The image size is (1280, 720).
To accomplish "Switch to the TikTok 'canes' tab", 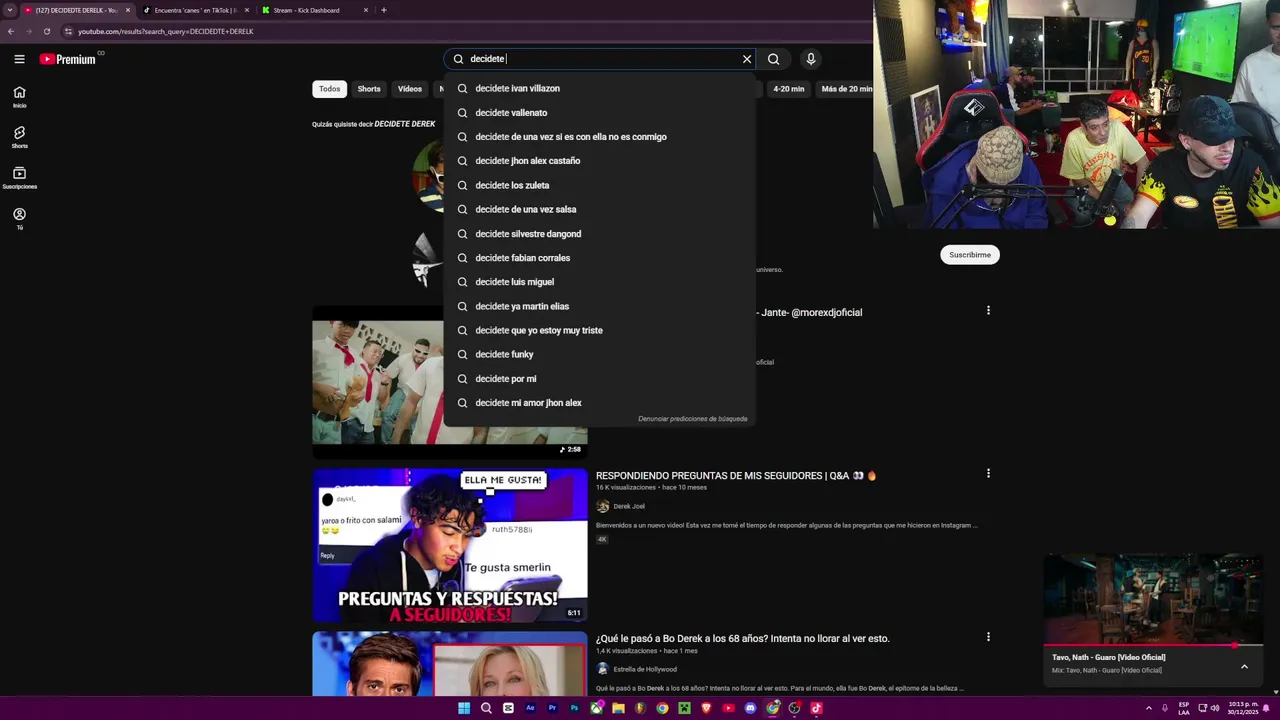I will click(195, 10).
